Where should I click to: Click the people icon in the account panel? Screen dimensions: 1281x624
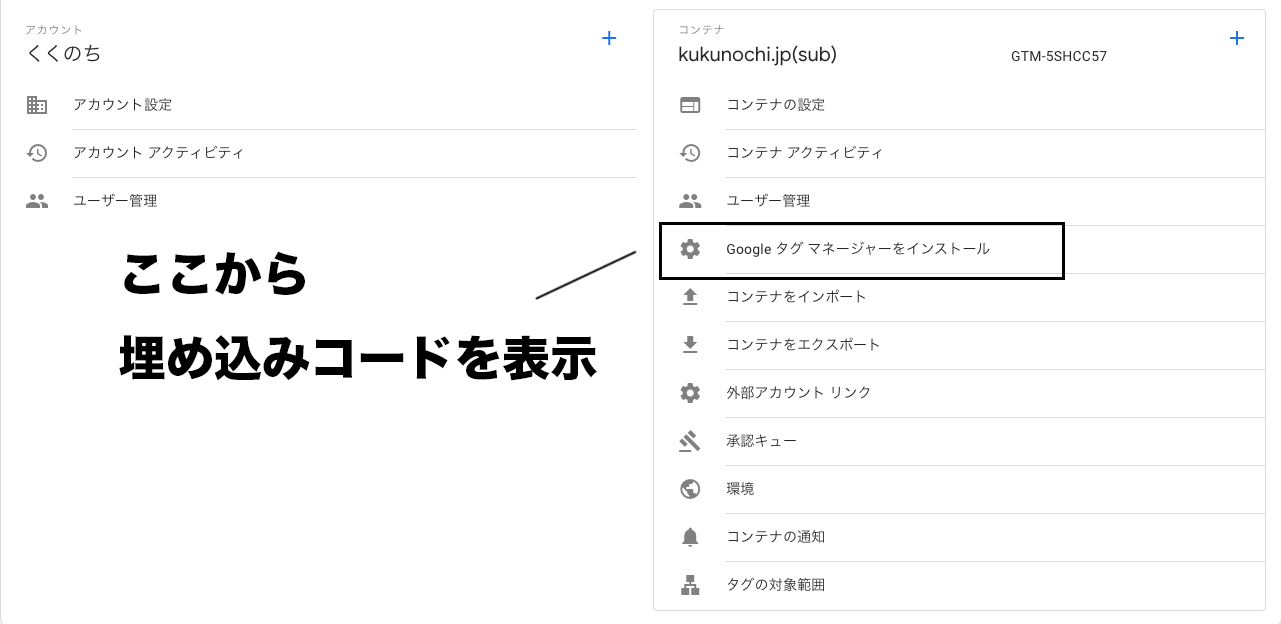tap(37, 201)
